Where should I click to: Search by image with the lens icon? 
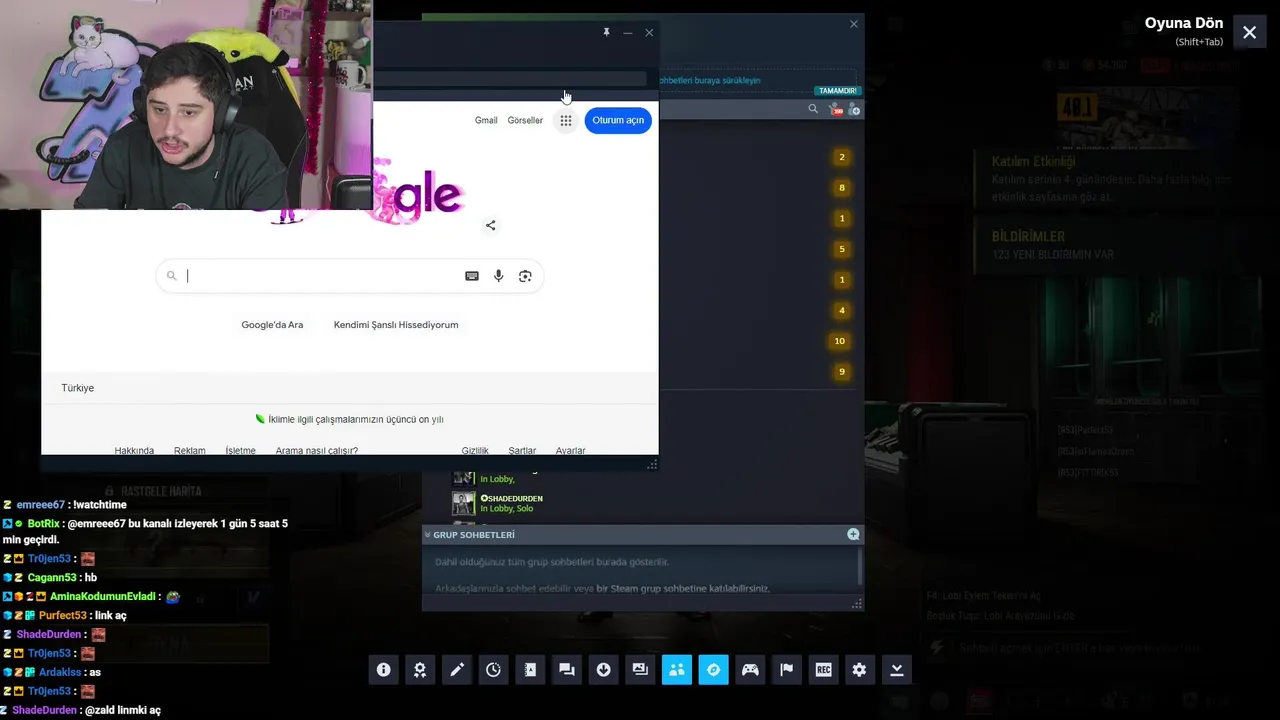(525, 276)
